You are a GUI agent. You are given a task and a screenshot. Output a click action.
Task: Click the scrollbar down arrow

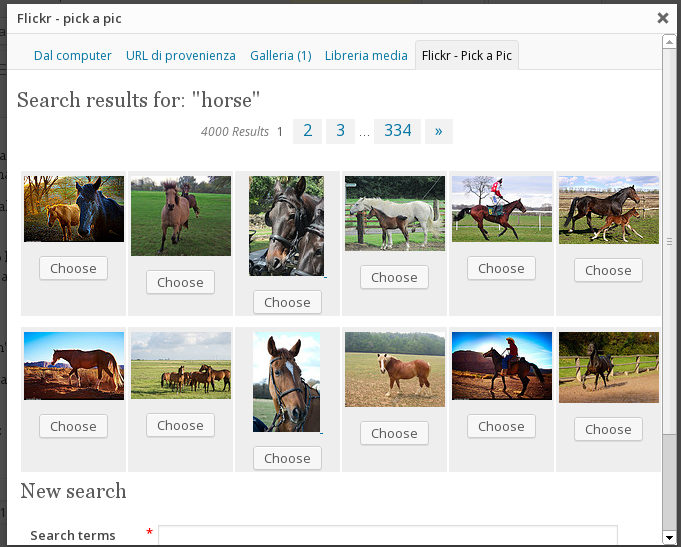click(x=669, y=537)
